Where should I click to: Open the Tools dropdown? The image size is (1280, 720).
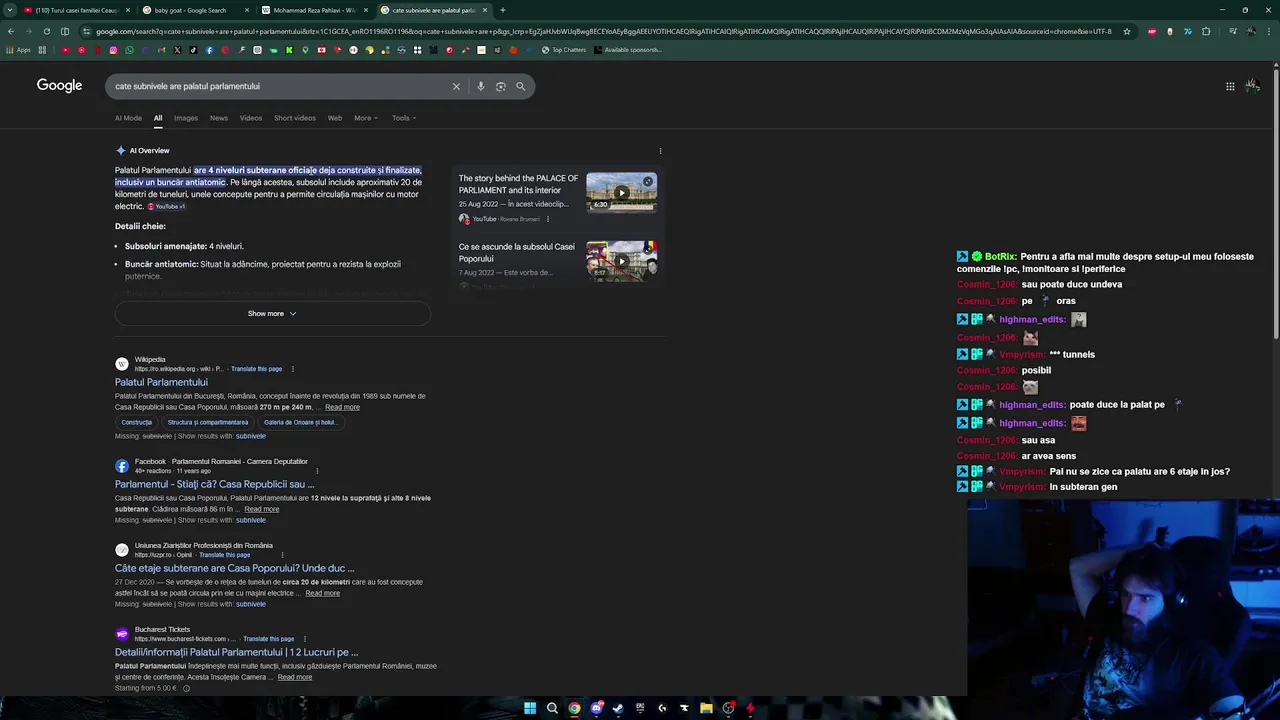point(404,118)
